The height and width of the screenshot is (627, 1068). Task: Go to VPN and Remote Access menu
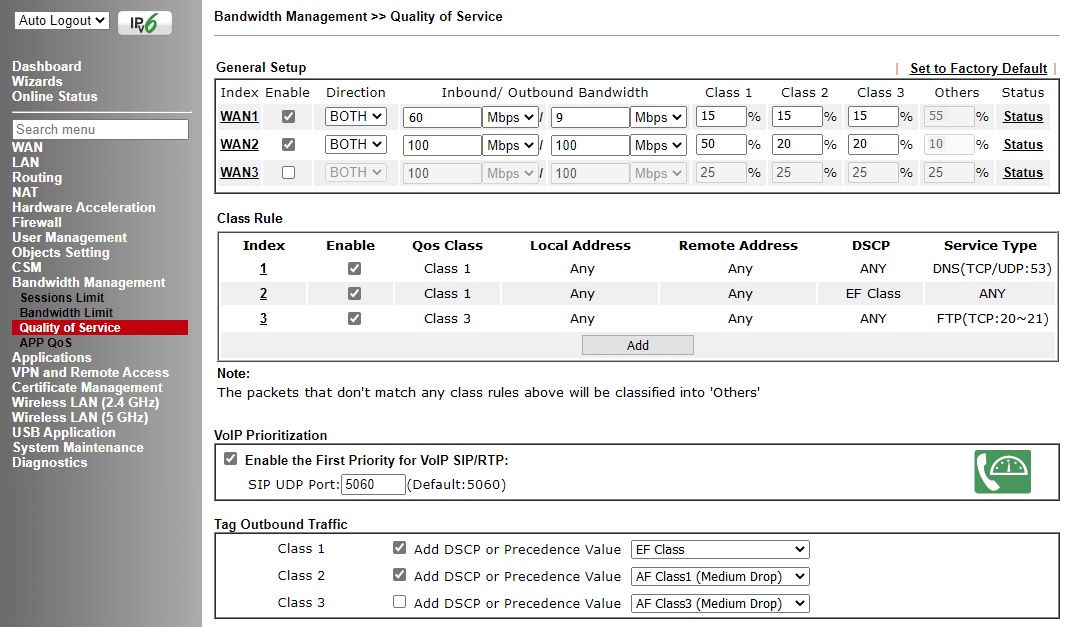click(x=90, y=372)
